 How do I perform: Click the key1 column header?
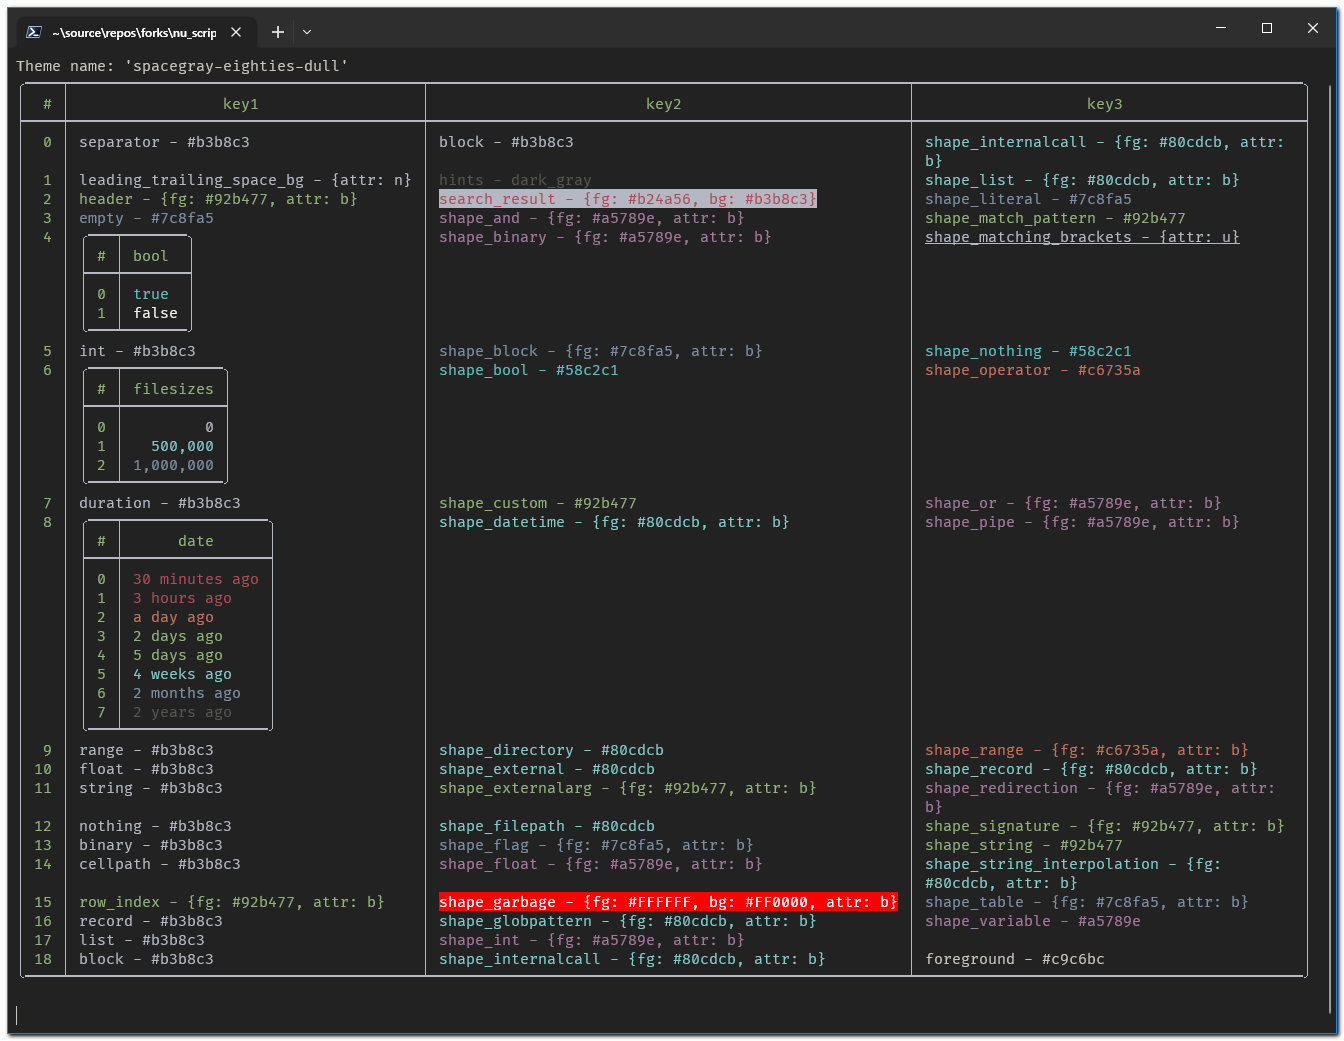(241, 104)
